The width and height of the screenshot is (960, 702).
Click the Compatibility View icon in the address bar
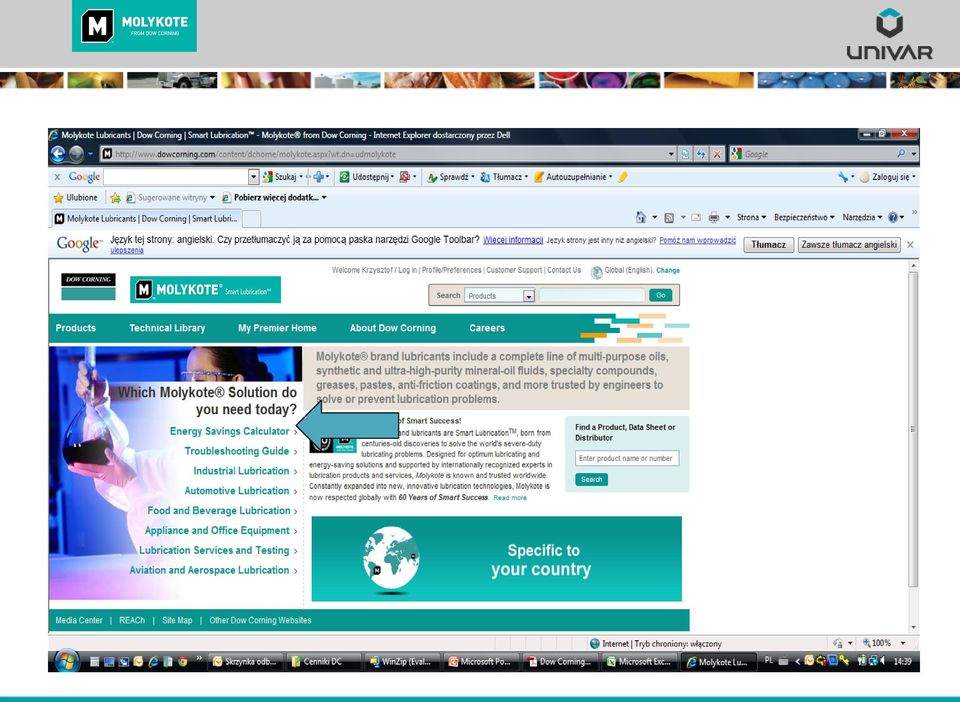(685, 154)
